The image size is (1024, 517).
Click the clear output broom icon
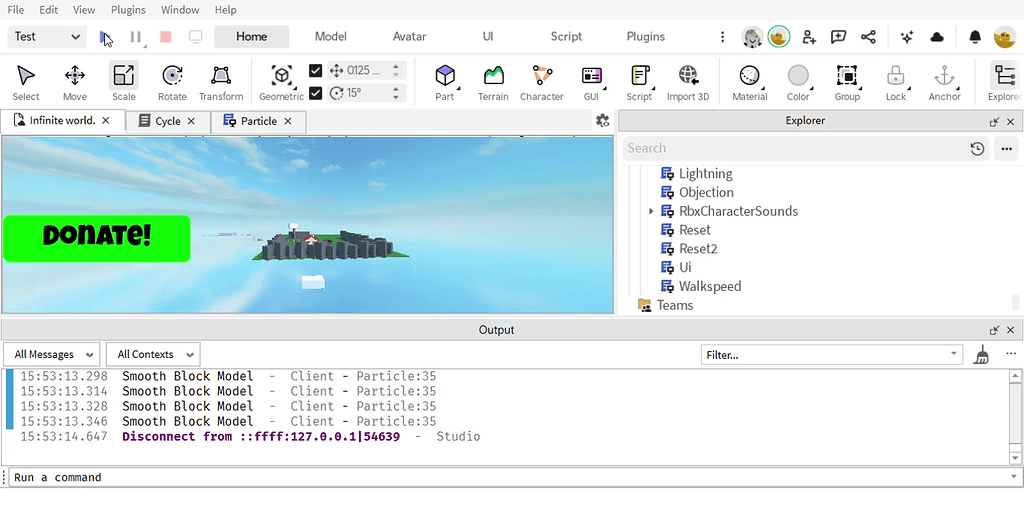(x=981, y=354)
